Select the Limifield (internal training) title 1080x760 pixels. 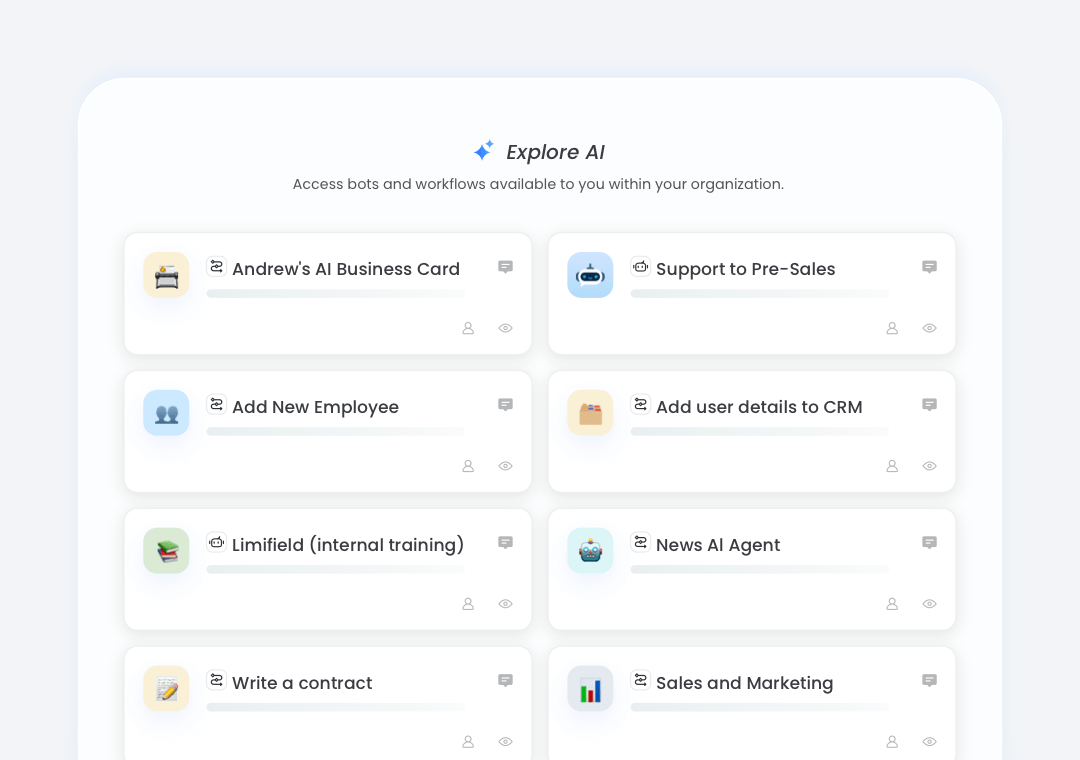pos(347,545)
